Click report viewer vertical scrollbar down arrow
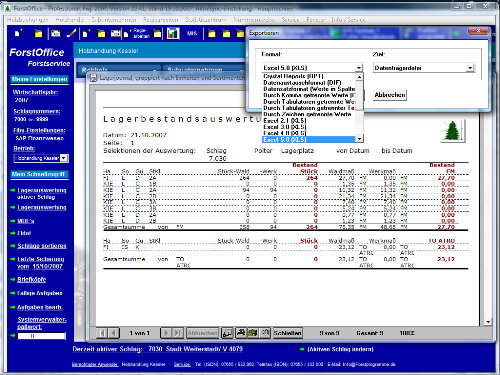 coord(488,322)
